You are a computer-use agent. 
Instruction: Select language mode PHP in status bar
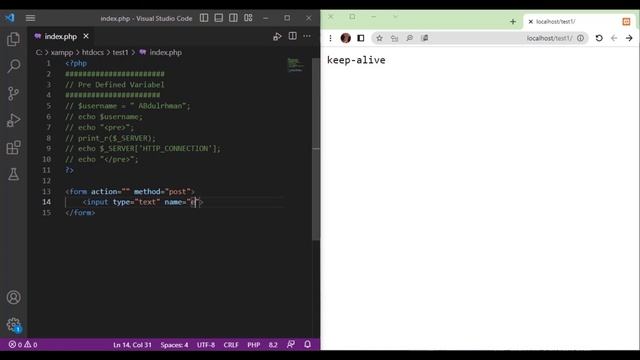click(x=253, y=345)
